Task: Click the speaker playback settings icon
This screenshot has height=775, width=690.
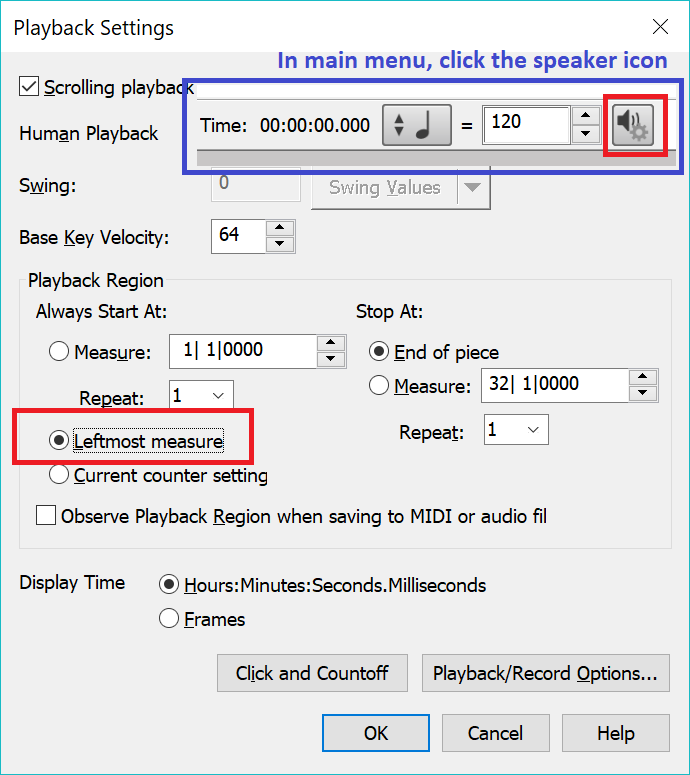Action: click(632, 125)
